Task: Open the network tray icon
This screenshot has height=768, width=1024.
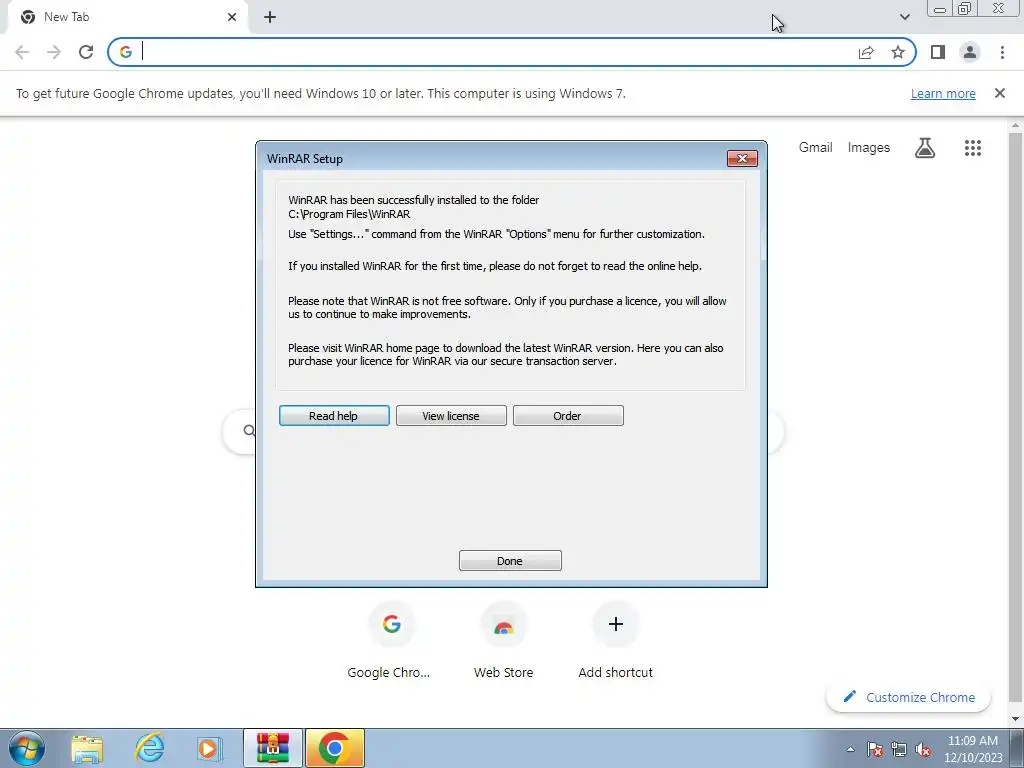Action: coord(899,749)
